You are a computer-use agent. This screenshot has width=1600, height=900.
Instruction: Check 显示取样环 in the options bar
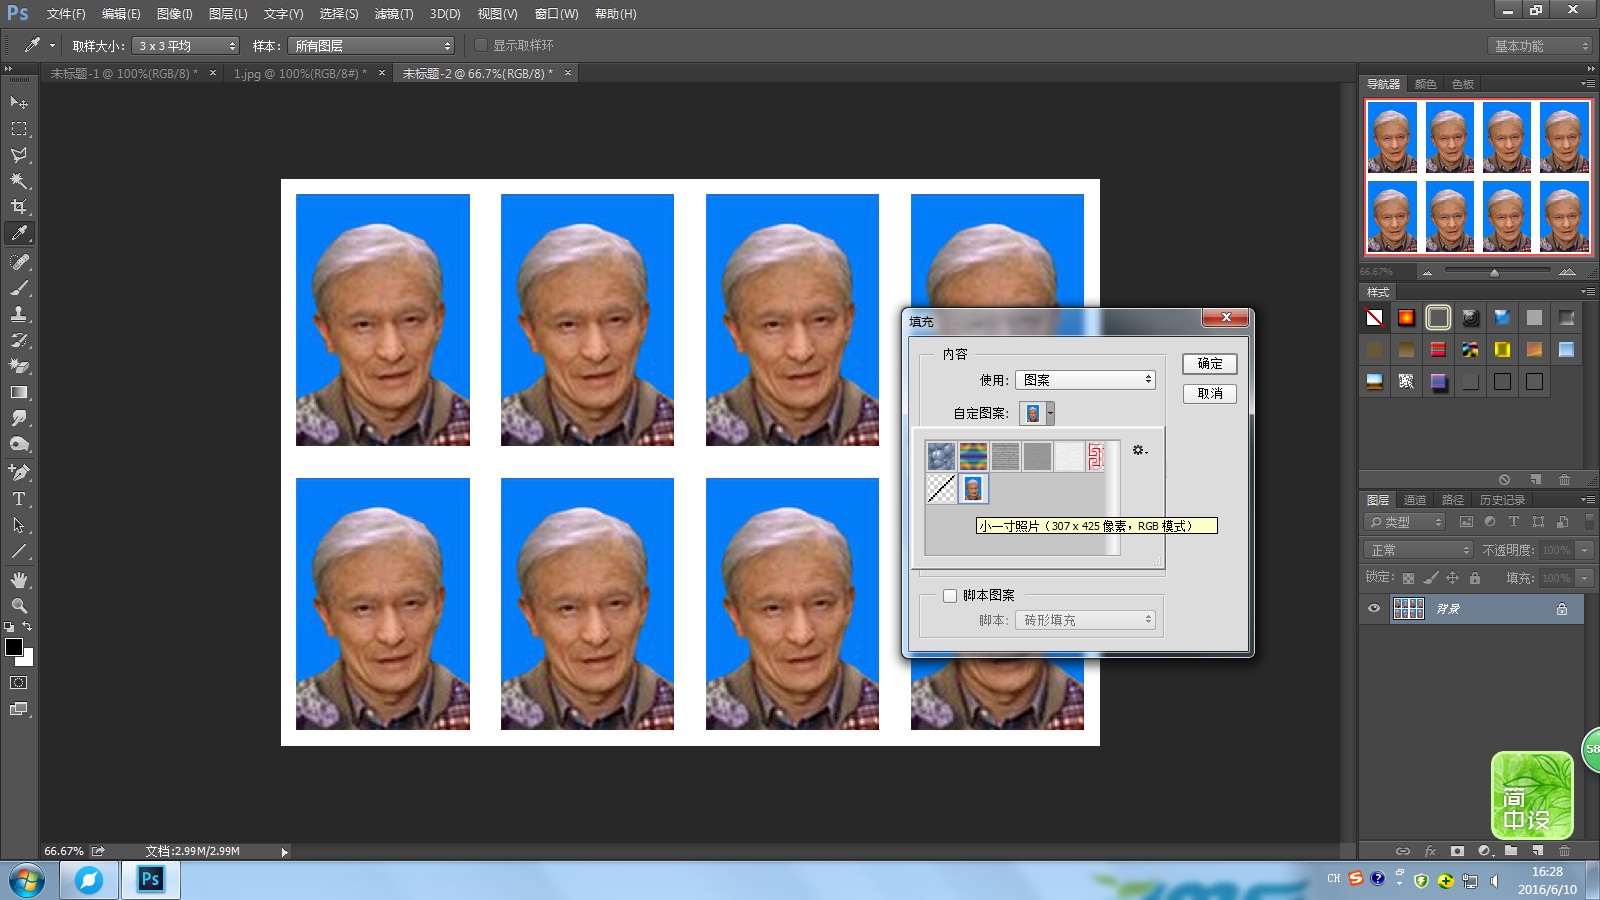pyautogui.click(x=480, y=44)
